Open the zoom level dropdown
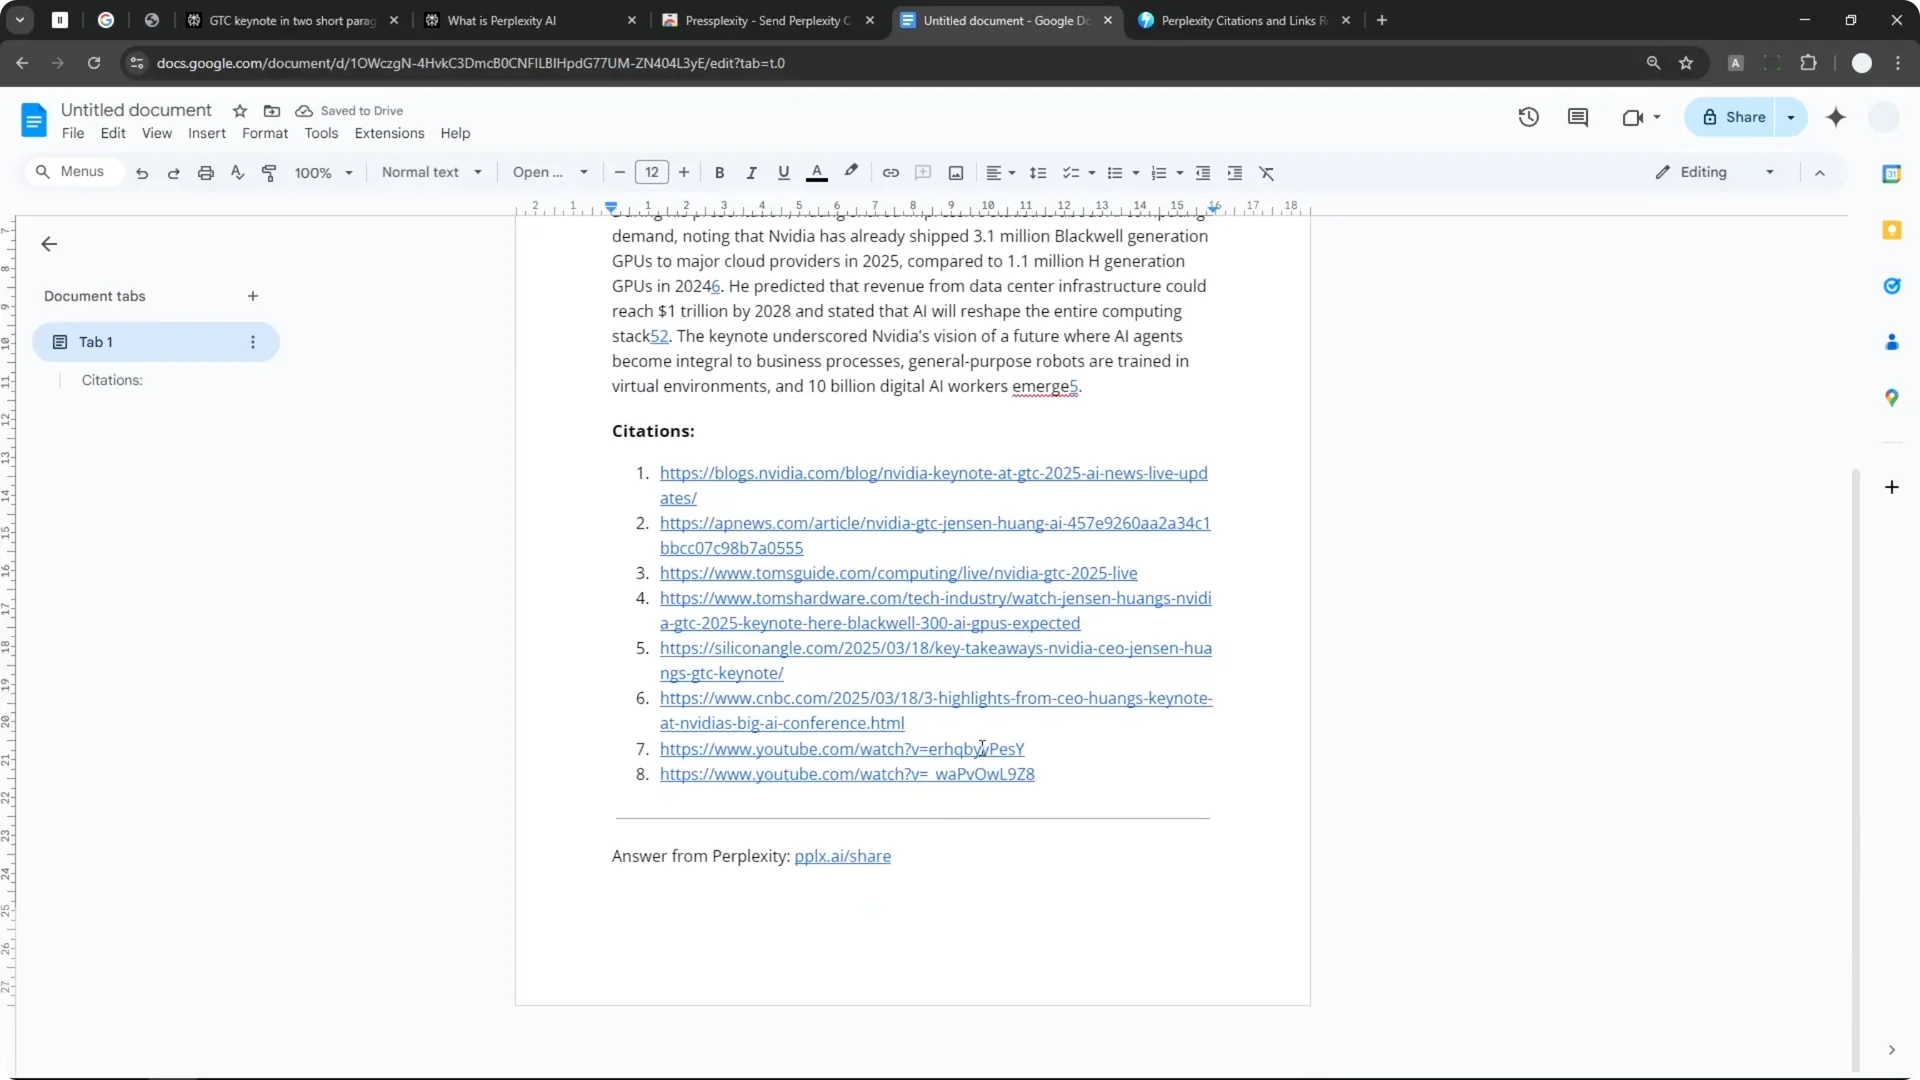 tap(324, 172)
